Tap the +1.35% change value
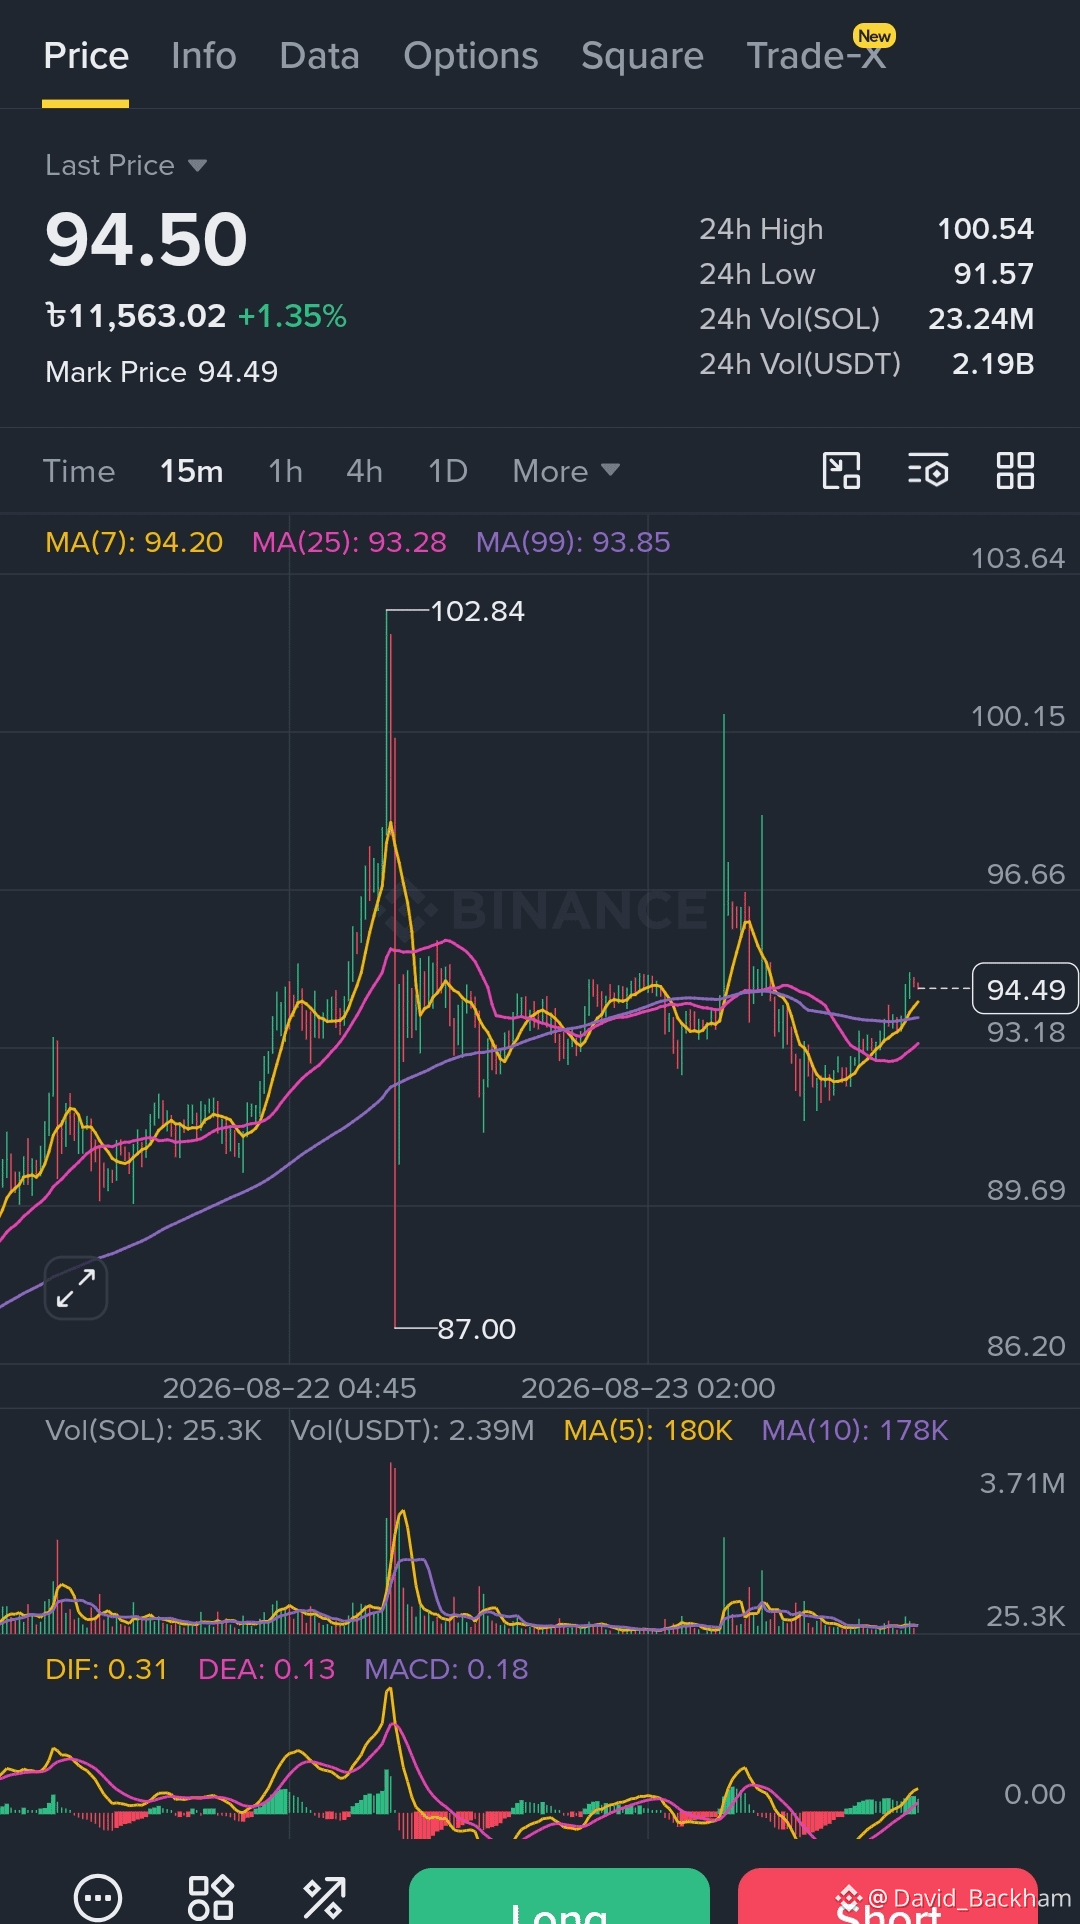 click(x=292, y=316)
